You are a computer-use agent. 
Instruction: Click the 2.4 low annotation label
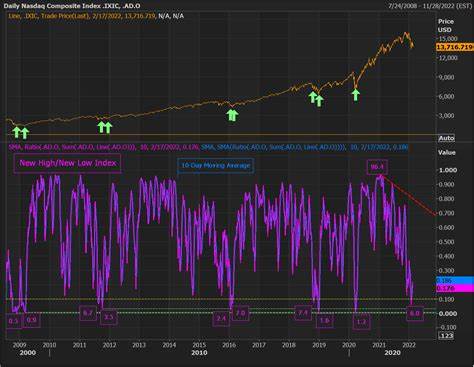click(221, 318)
